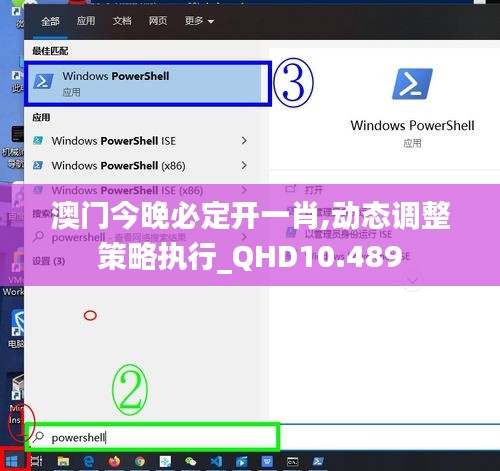The height and width of the screenshot is (471, 500).
Task: Switch to PowerShell taskbar icon
Action: (318, 462)
